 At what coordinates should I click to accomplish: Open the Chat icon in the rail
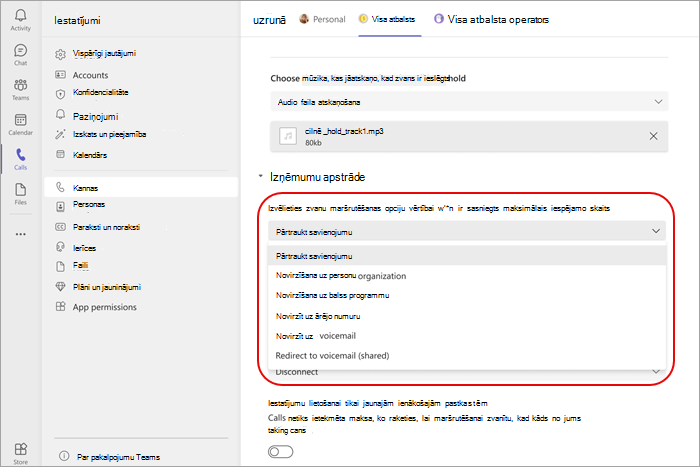coord(21,50)
